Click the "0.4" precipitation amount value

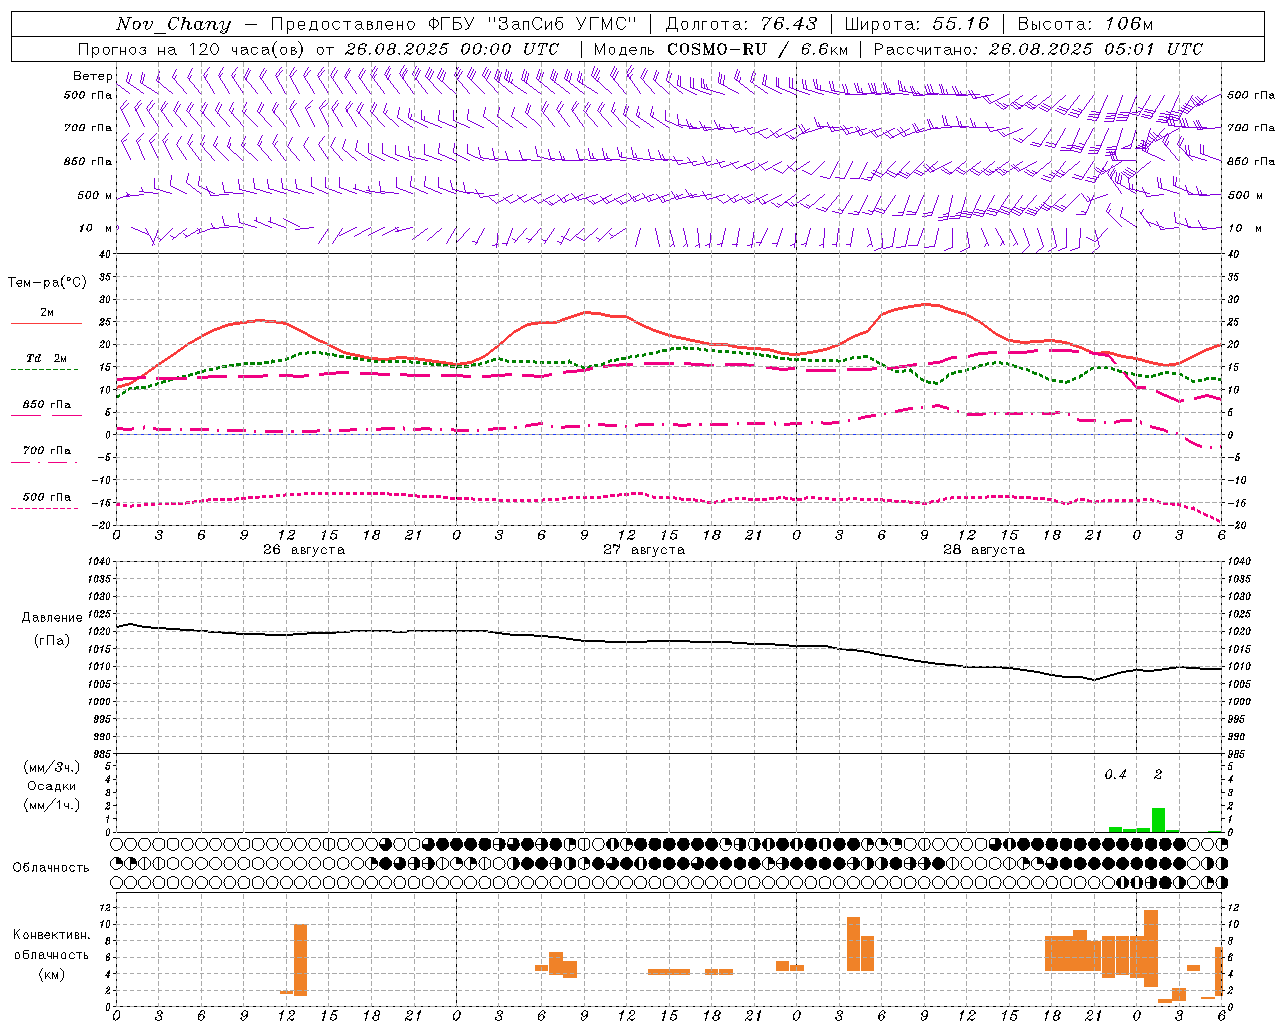coord(1115,774)
